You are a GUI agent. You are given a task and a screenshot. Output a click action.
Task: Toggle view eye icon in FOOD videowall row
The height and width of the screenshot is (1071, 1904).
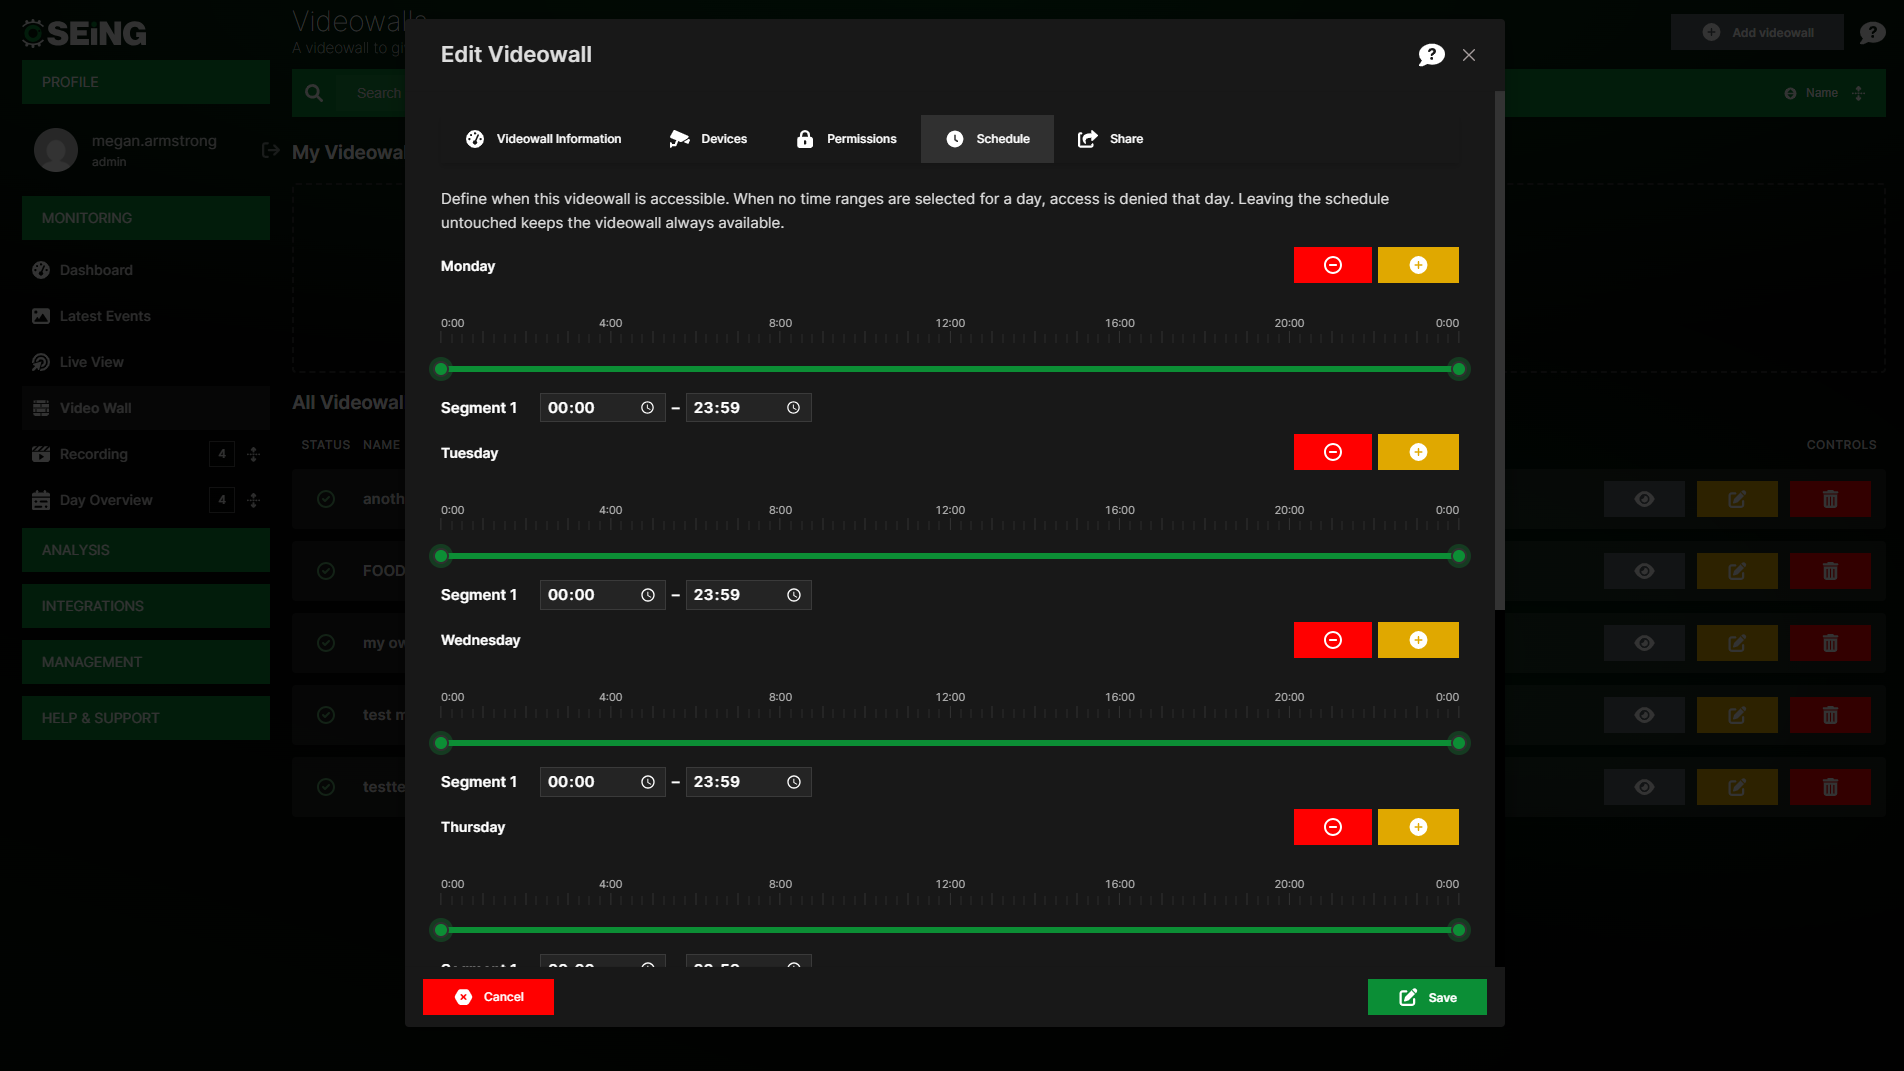(1644, 571)
